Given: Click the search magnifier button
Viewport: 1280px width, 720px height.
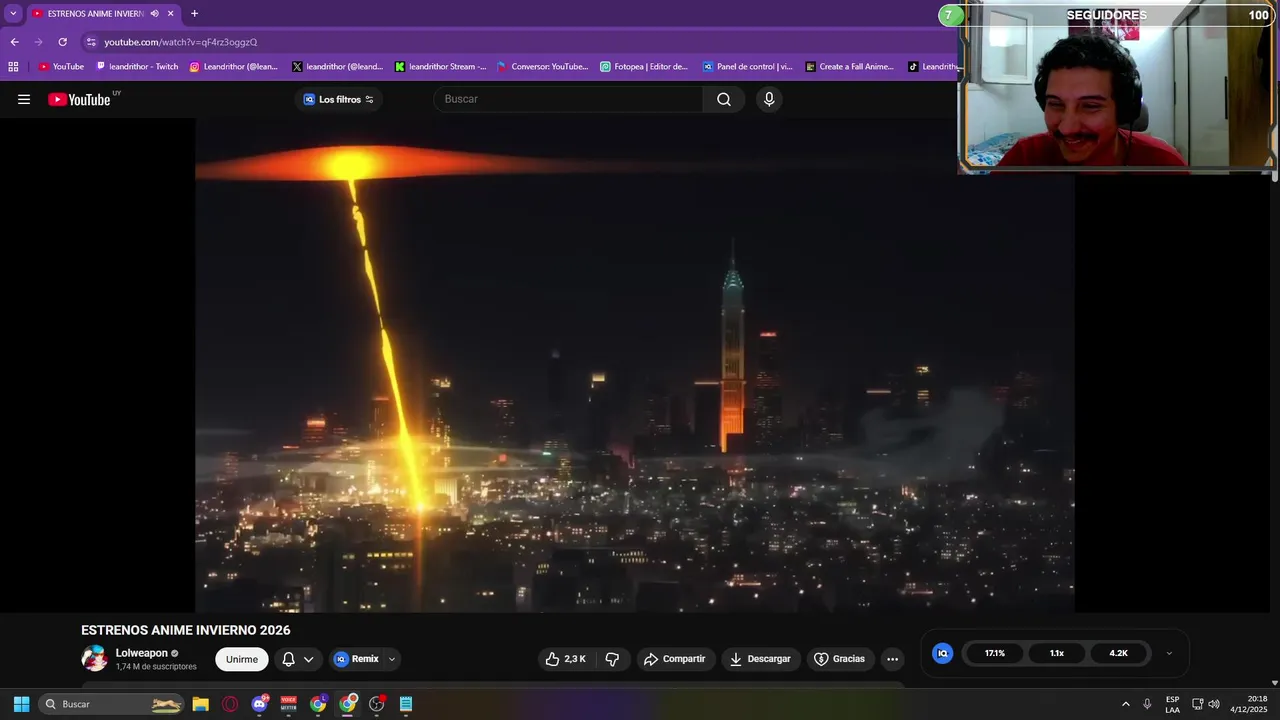Looking at the screenshot, I should point(724,99).
